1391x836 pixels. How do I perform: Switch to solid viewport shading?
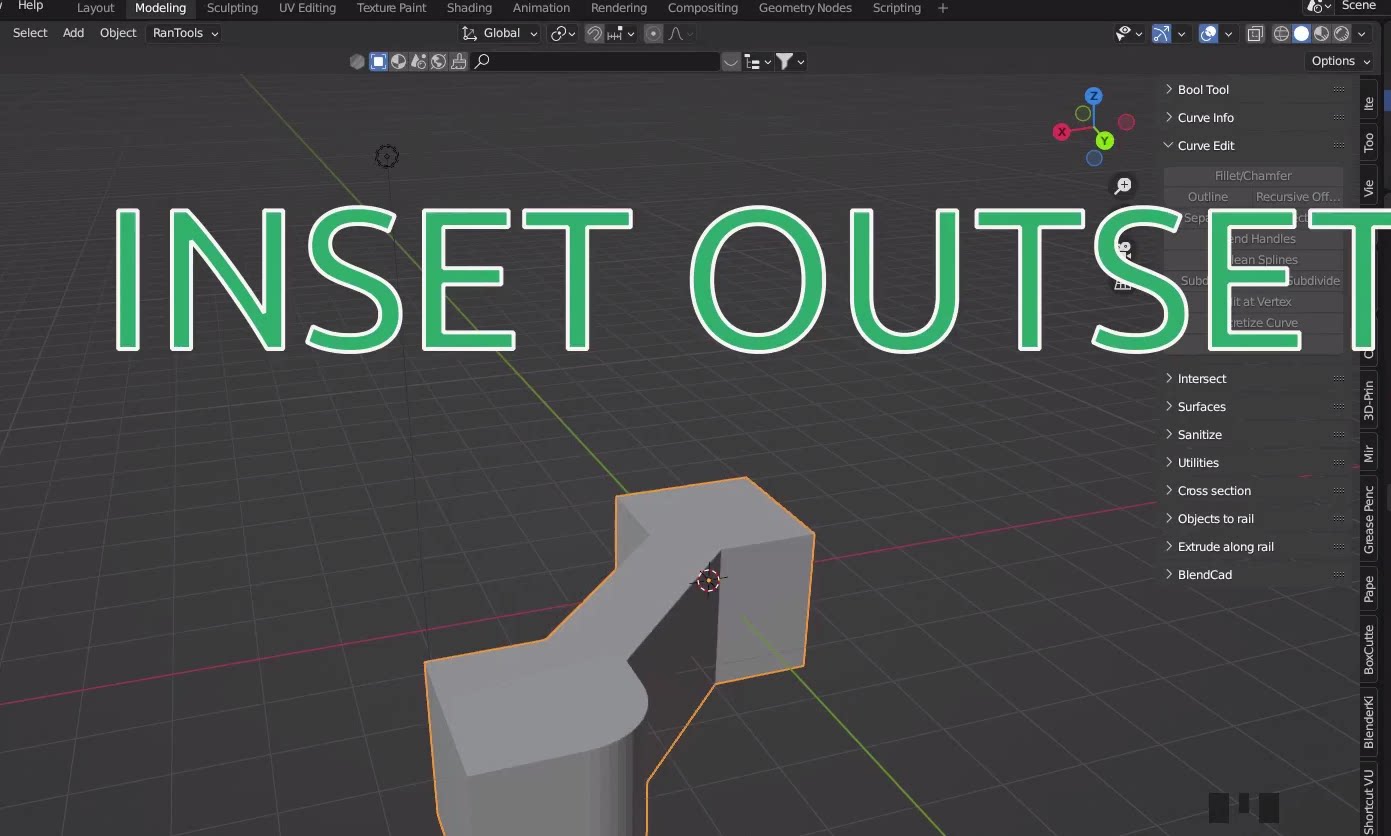tap(1301, 33)
